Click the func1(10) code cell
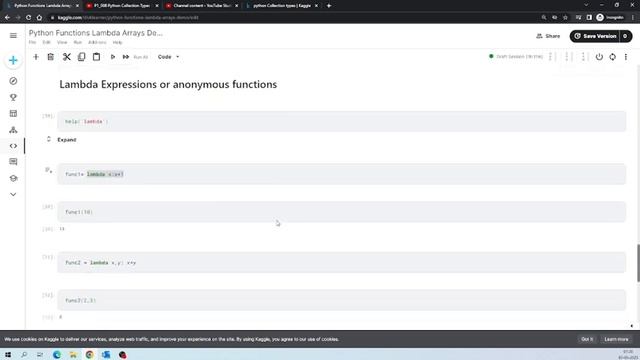Screen dimensions: 640x360 (342, 212)
